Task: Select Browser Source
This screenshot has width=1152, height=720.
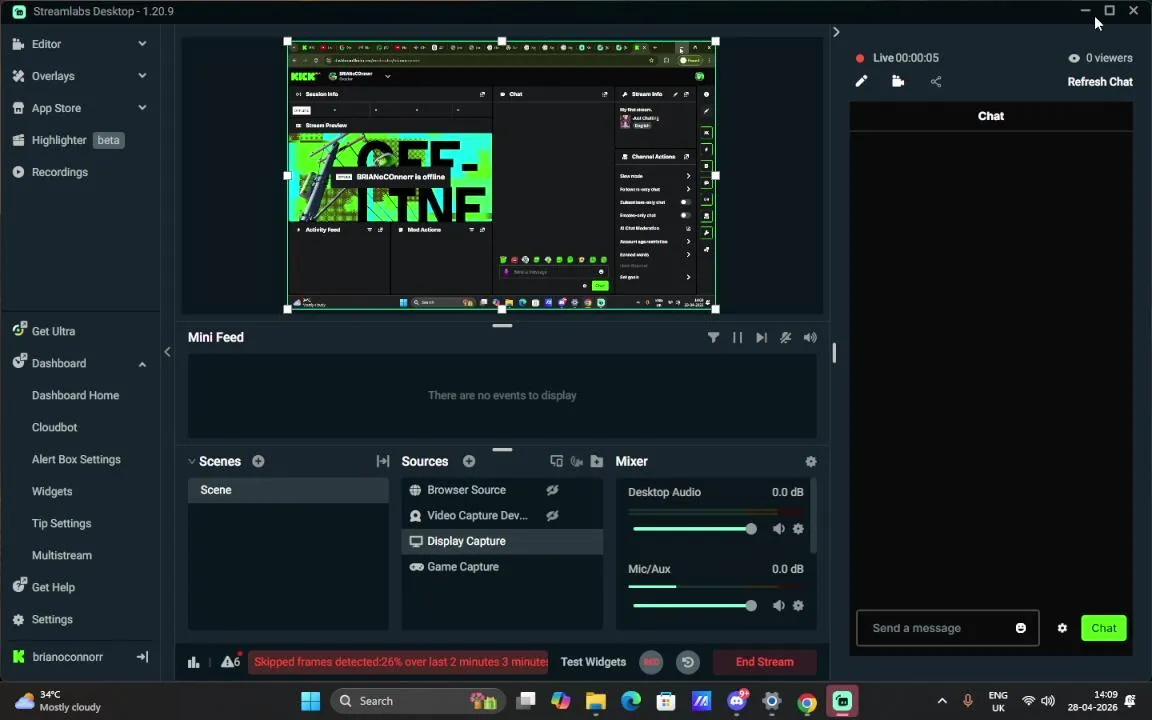Action: 466,490
